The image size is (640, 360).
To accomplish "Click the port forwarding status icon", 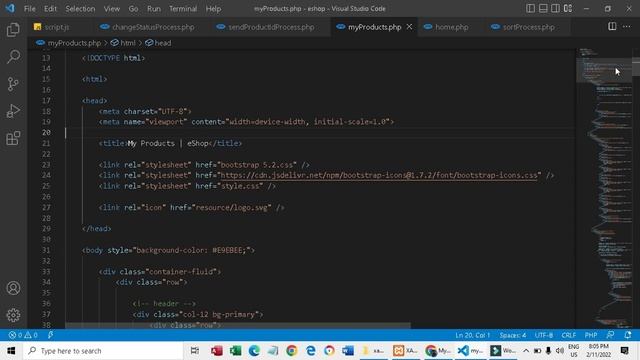I will [x=51, y=335].
